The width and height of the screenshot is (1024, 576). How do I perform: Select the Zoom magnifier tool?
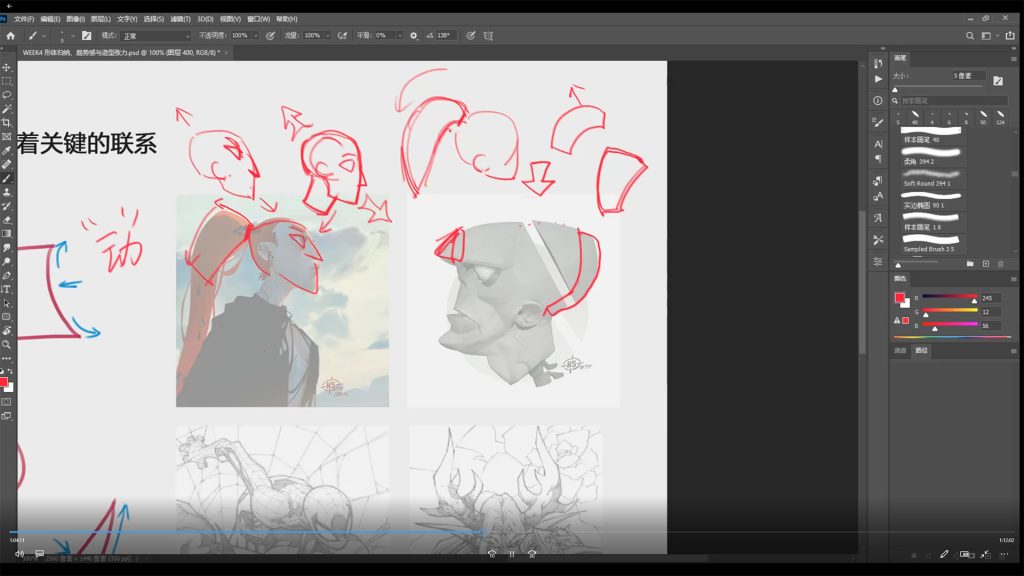7,344
